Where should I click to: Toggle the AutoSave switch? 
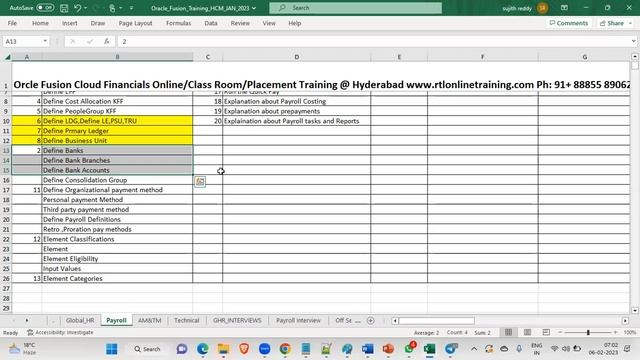[x=45, y=8]
